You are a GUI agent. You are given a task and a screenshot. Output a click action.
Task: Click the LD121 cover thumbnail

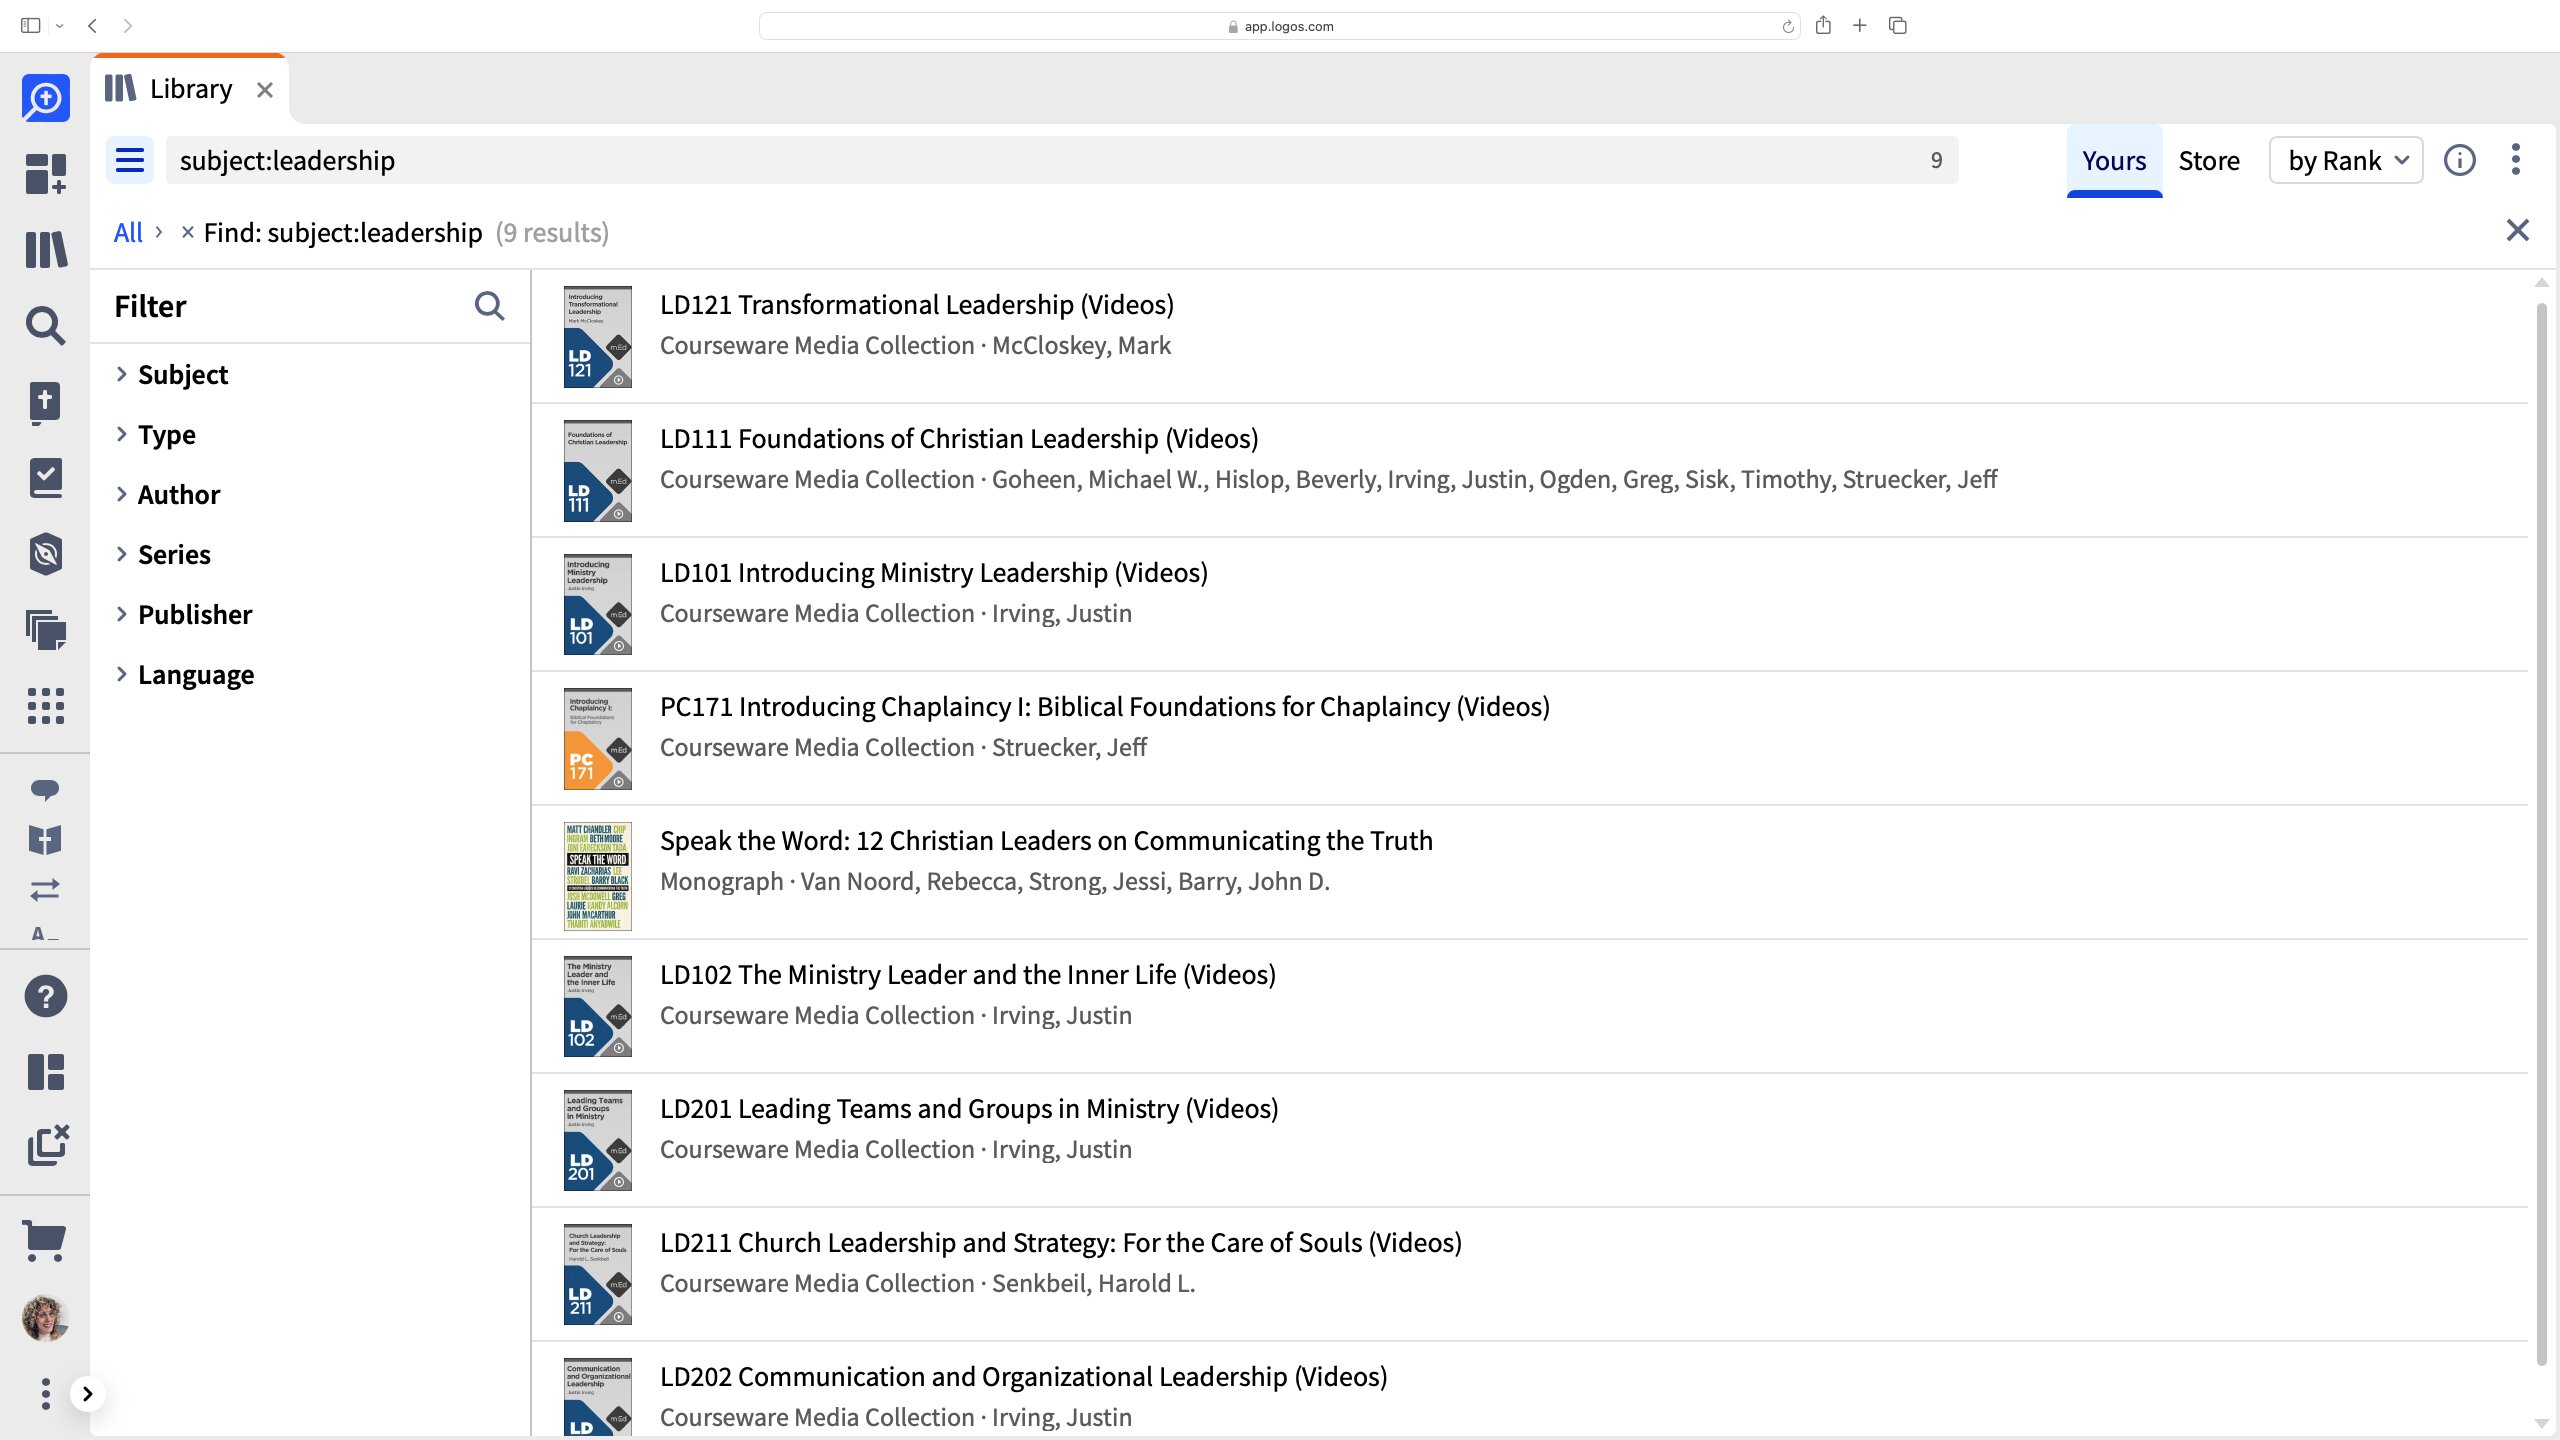click(597, 337)
